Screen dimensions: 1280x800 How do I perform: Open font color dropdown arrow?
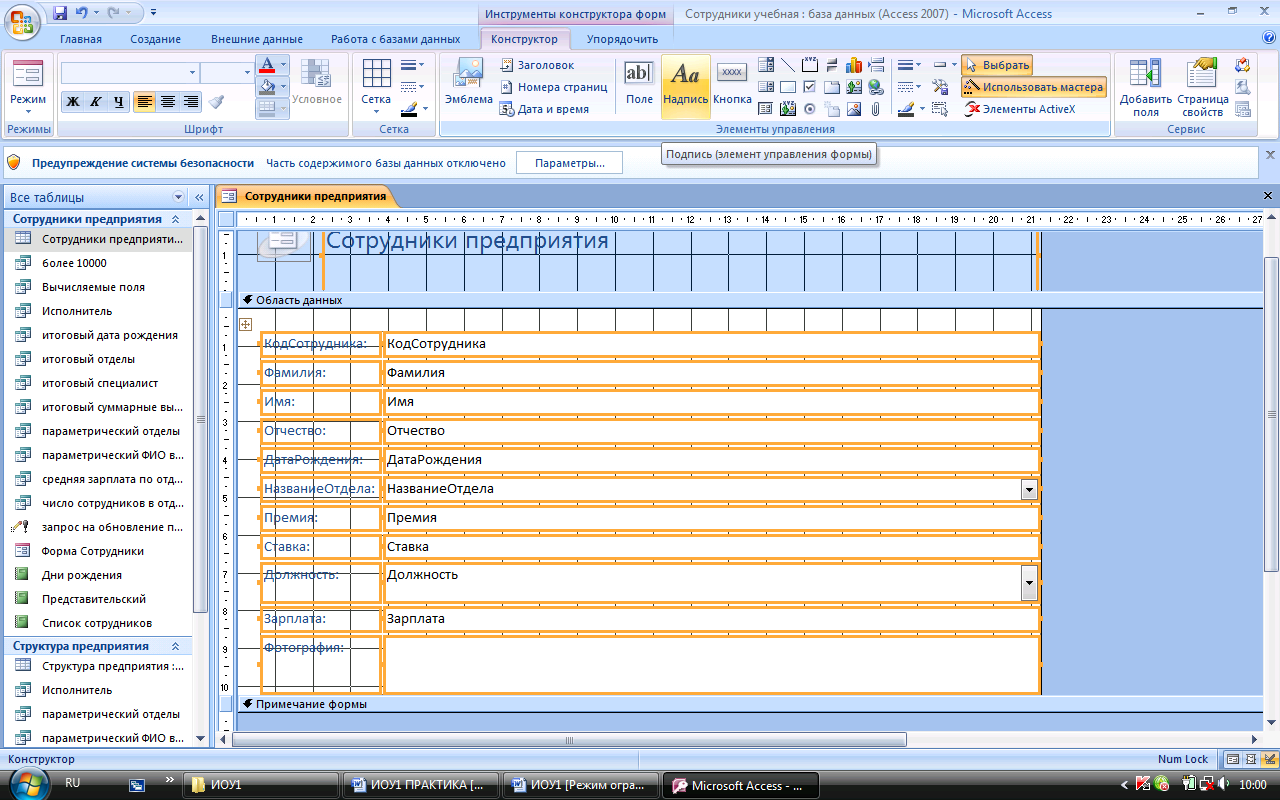coord(283,65)
